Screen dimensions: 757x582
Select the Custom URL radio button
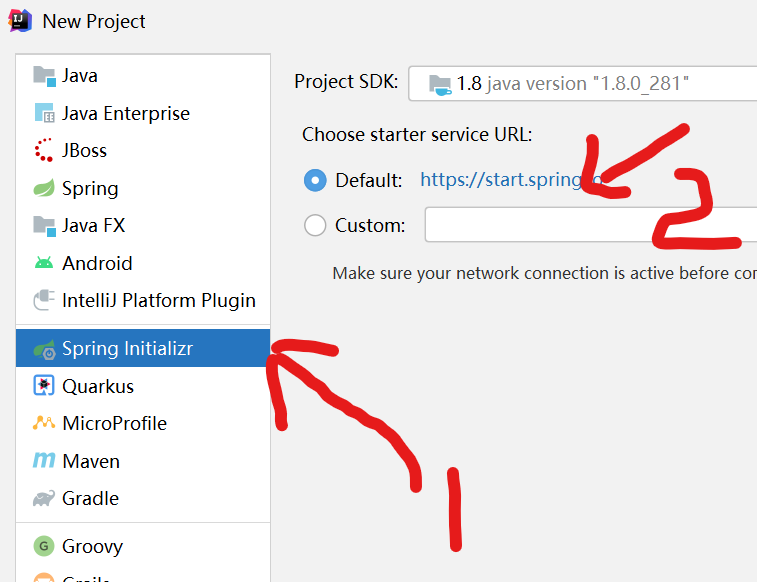pos(315,225)
